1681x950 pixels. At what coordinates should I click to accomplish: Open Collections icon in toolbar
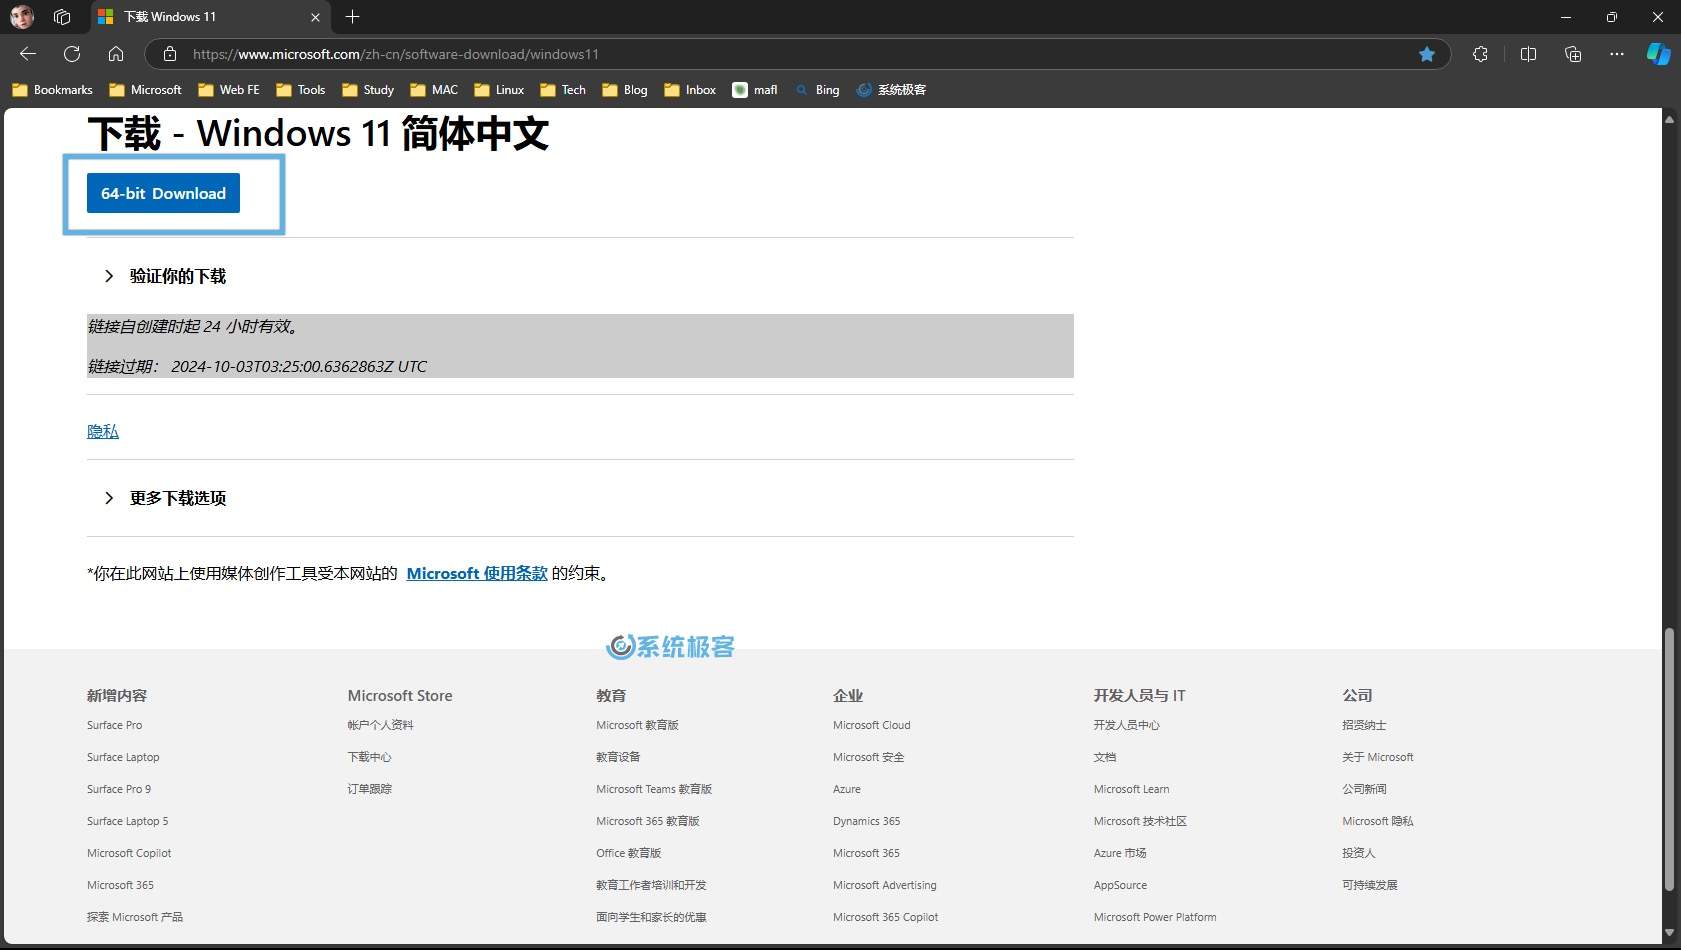pyautogui.click(x=1573, y=54)
